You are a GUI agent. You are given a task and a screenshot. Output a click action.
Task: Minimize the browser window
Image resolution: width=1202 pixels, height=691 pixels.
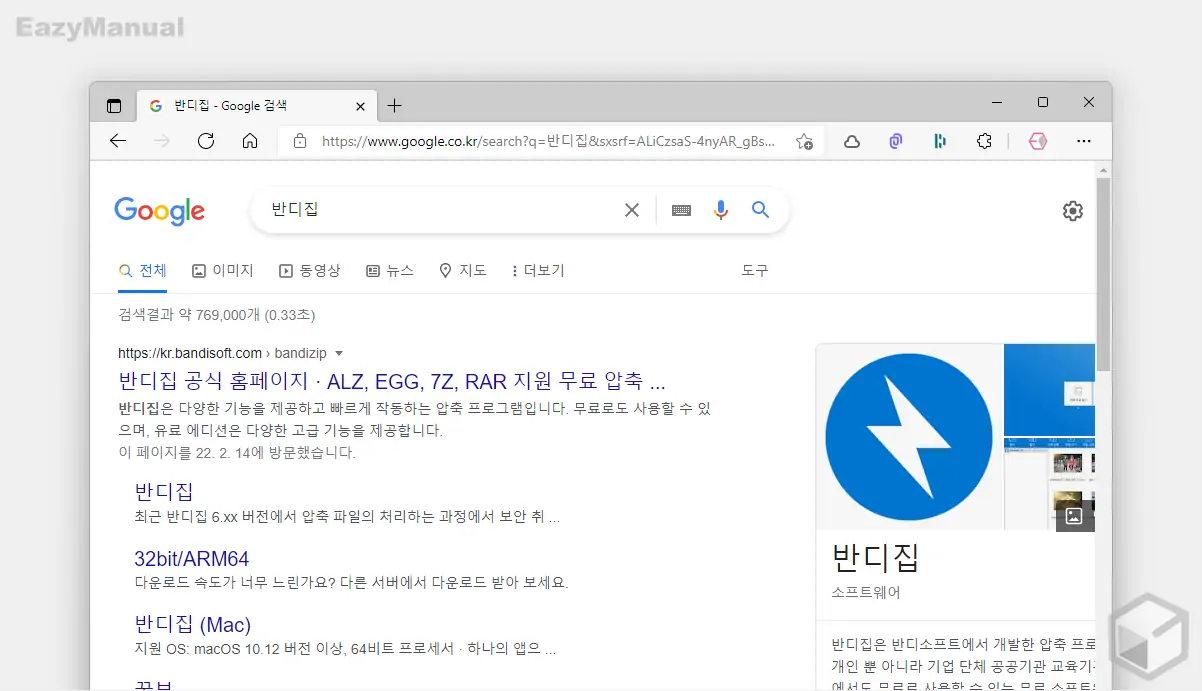click(x=997, y=103)
